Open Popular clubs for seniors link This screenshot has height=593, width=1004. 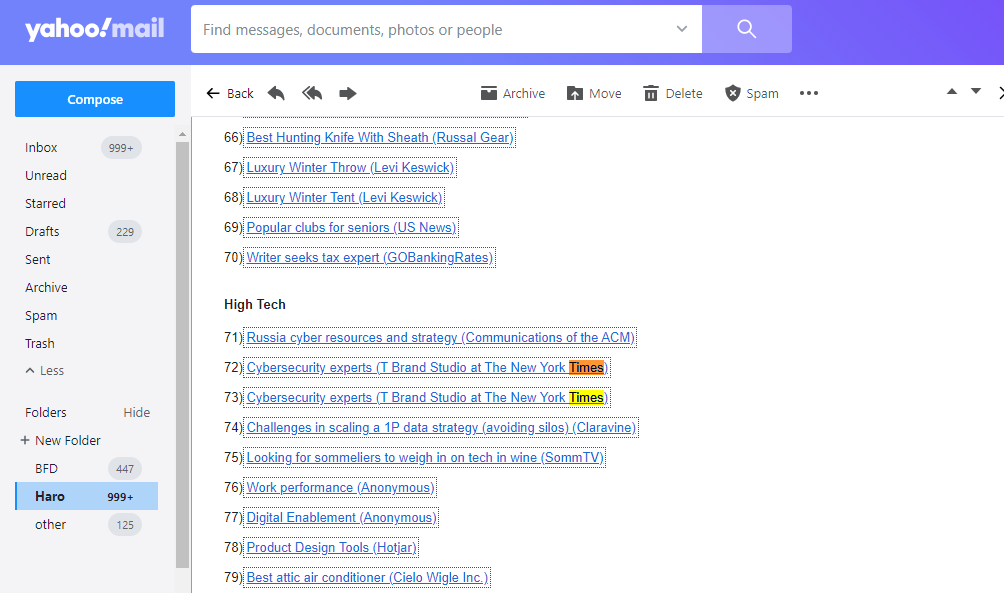352,228
